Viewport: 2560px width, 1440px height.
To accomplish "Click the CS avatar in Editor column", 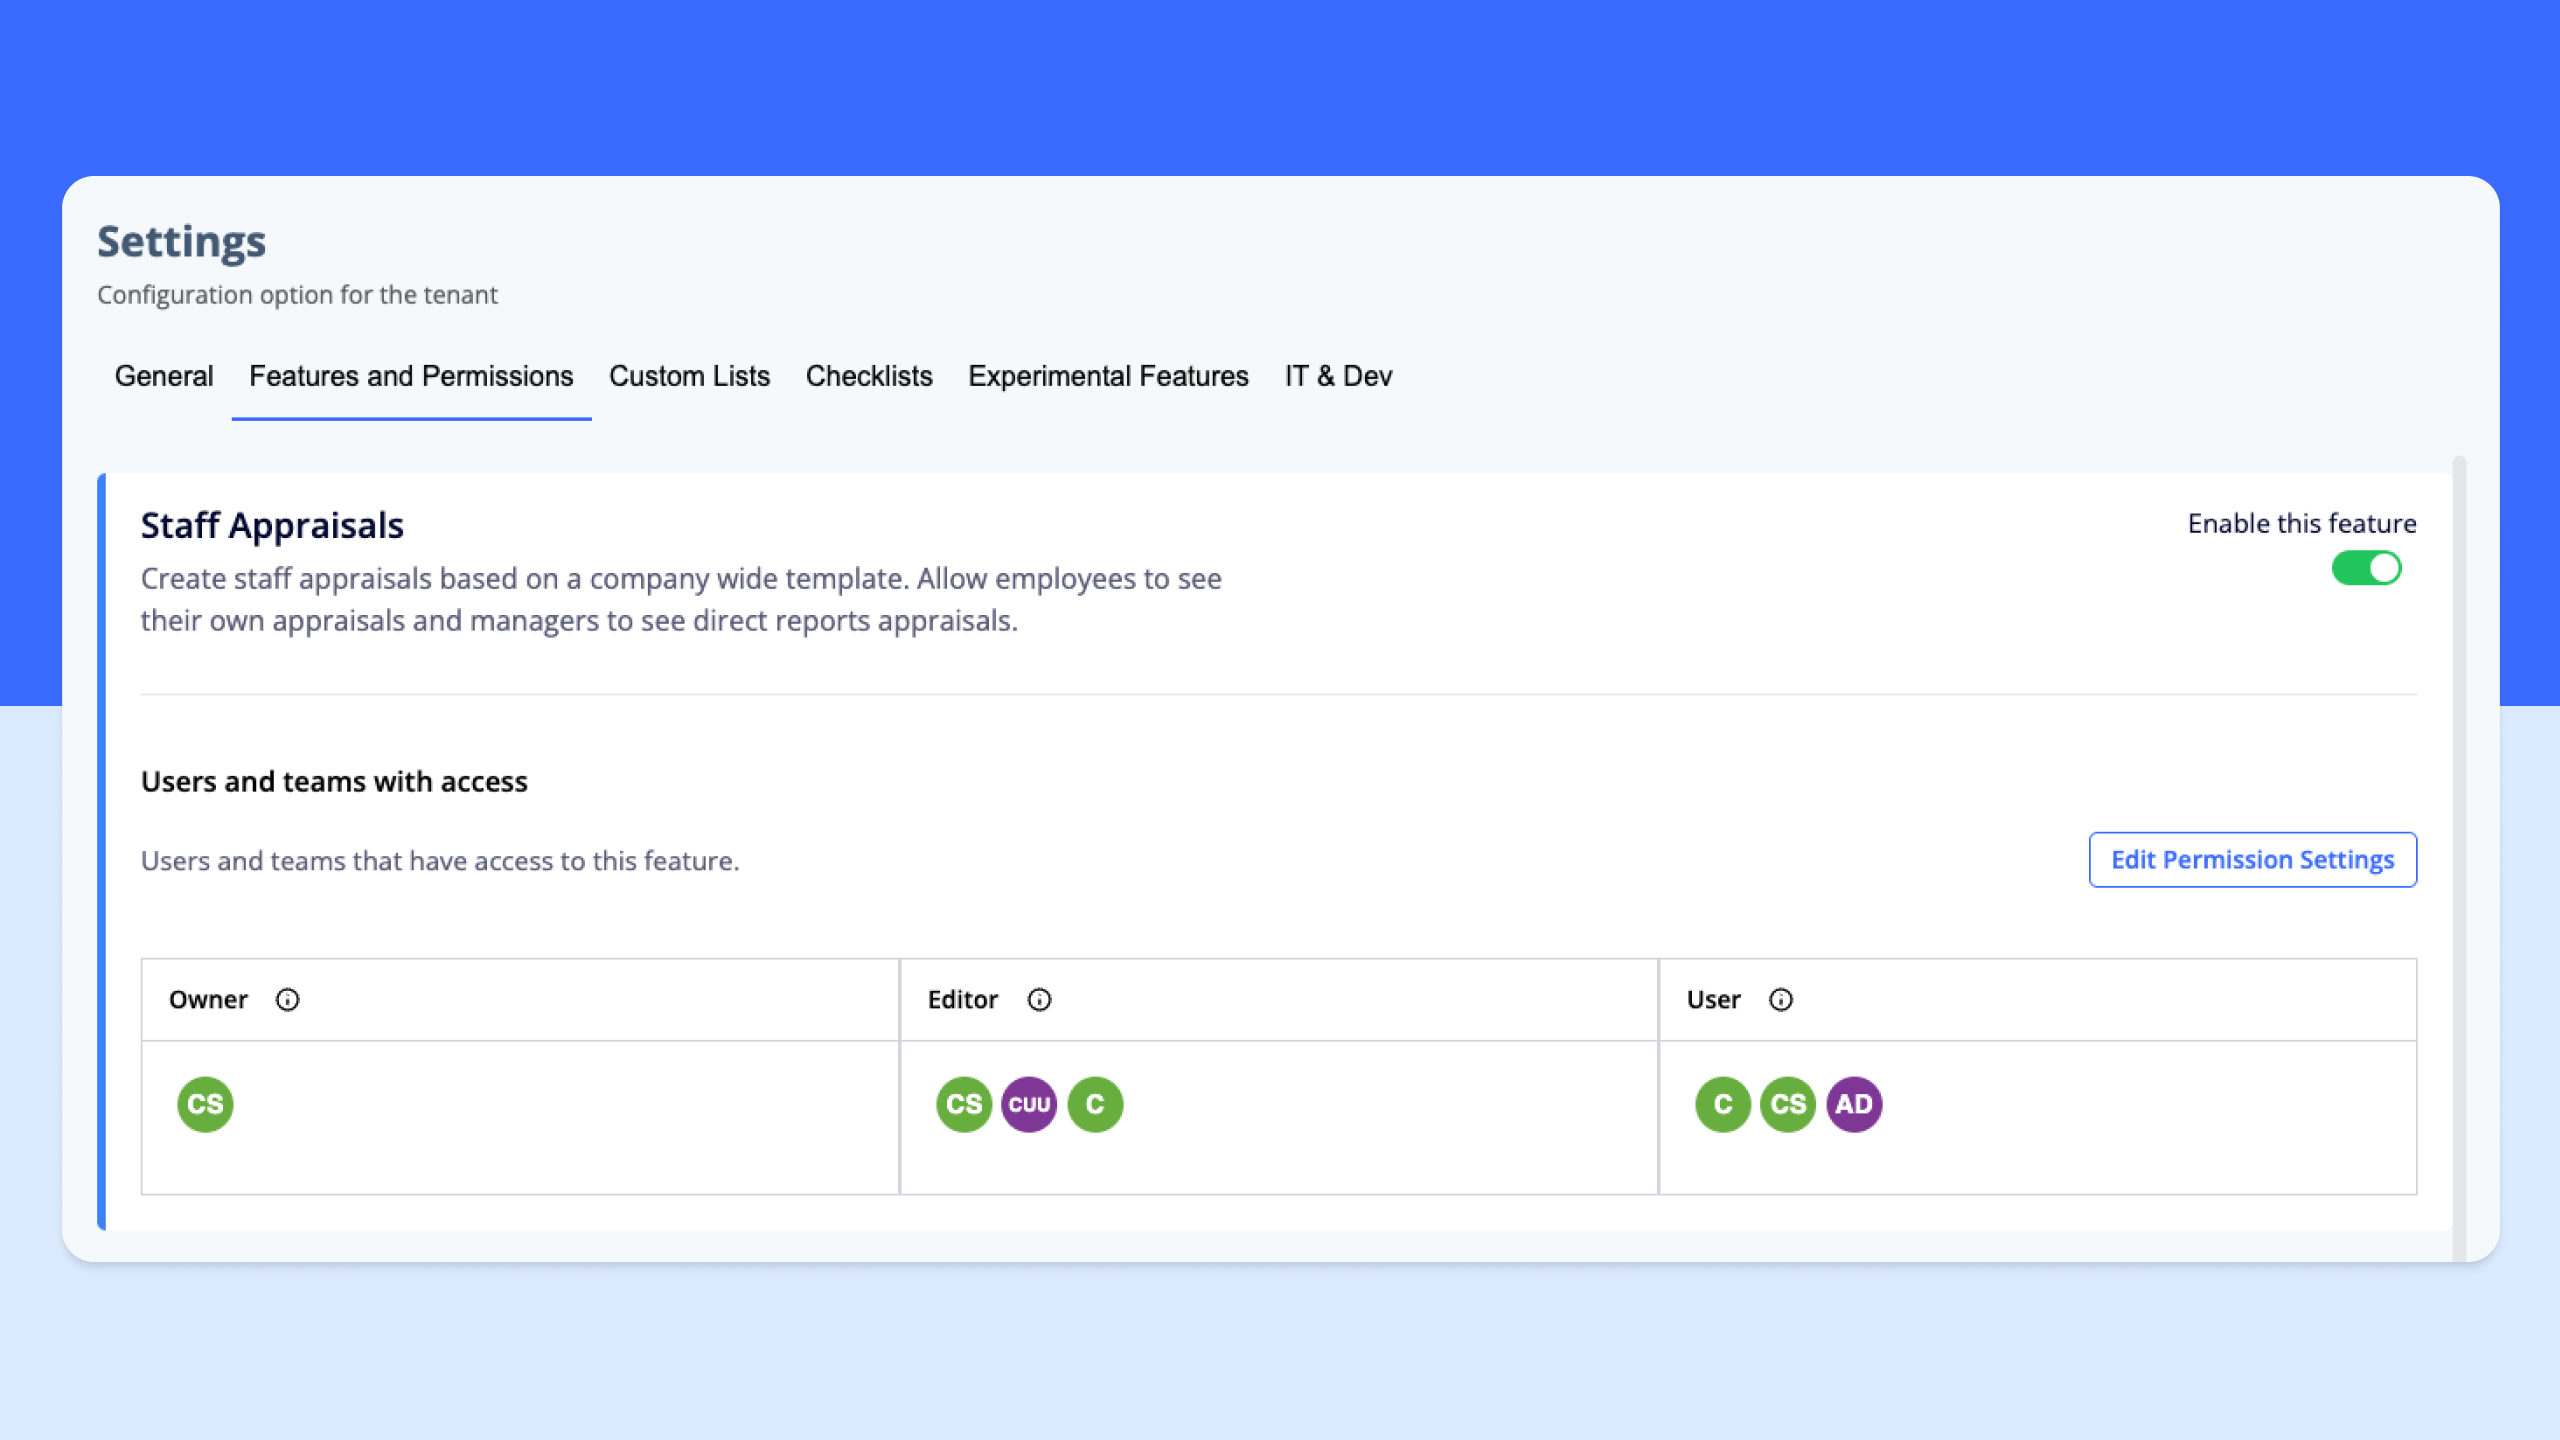I will click(963, 1104).
